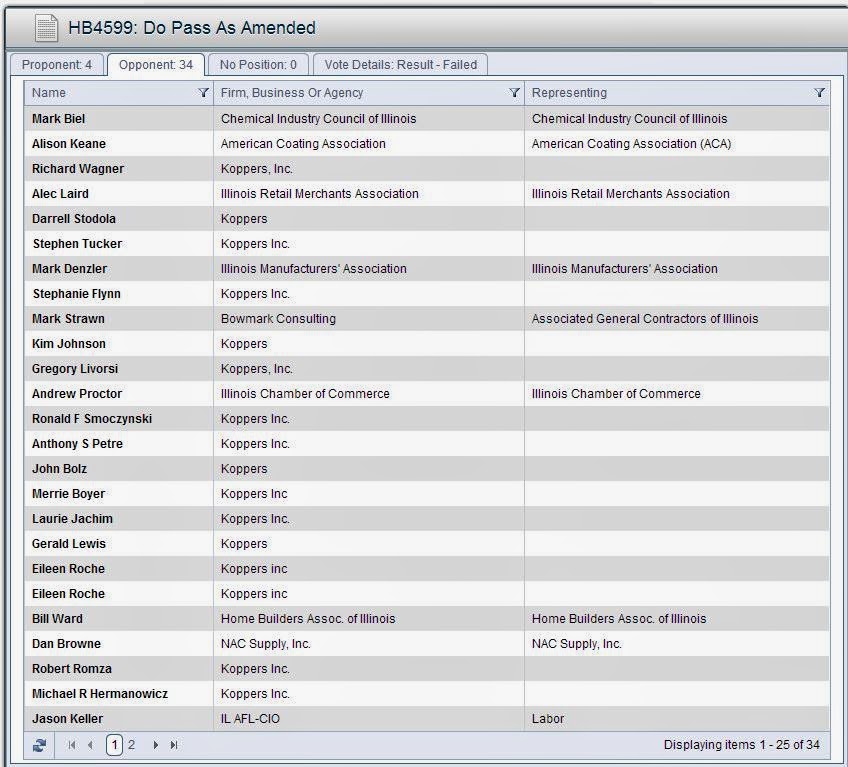Click the name John Bolz
The image size is (848, 767).
click(x=59, y=469)
